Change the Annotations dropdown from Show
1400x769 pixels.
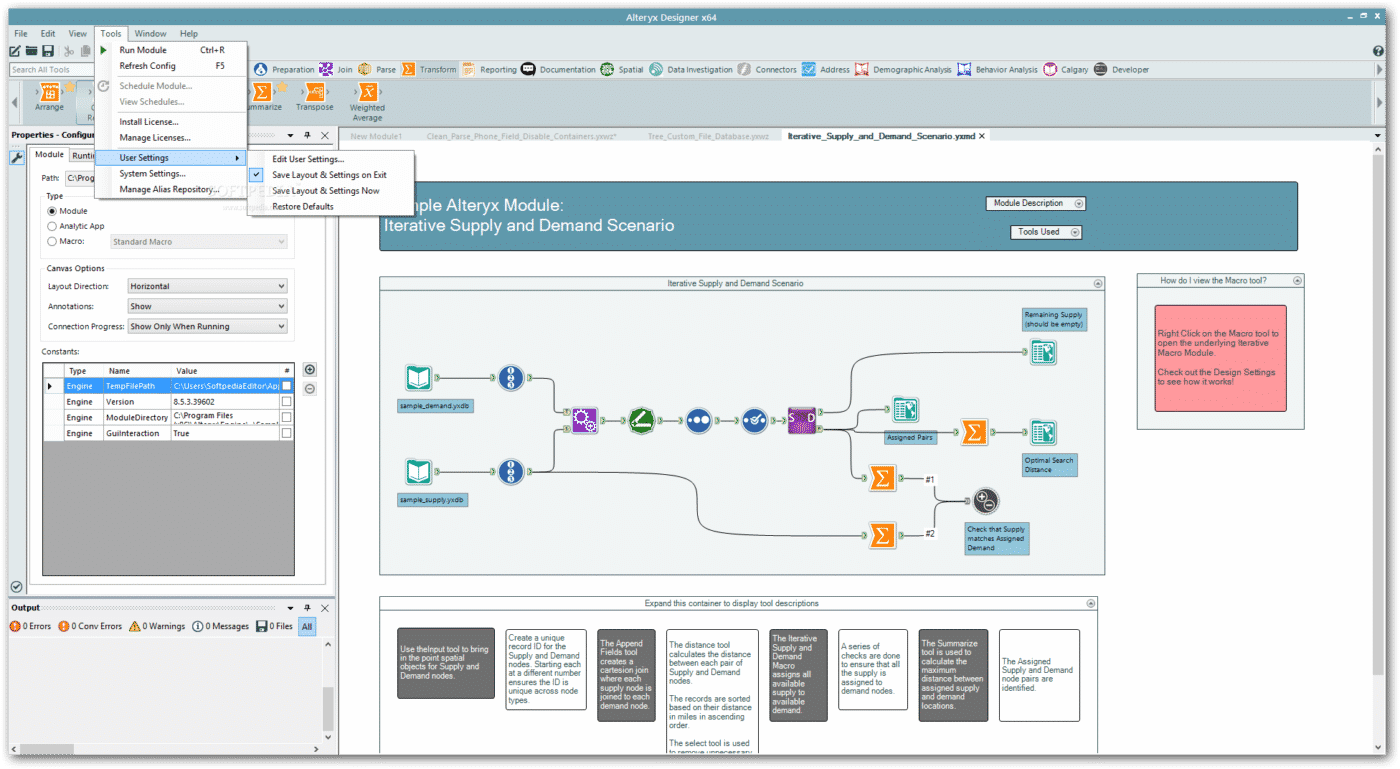(x=207, y=306)
